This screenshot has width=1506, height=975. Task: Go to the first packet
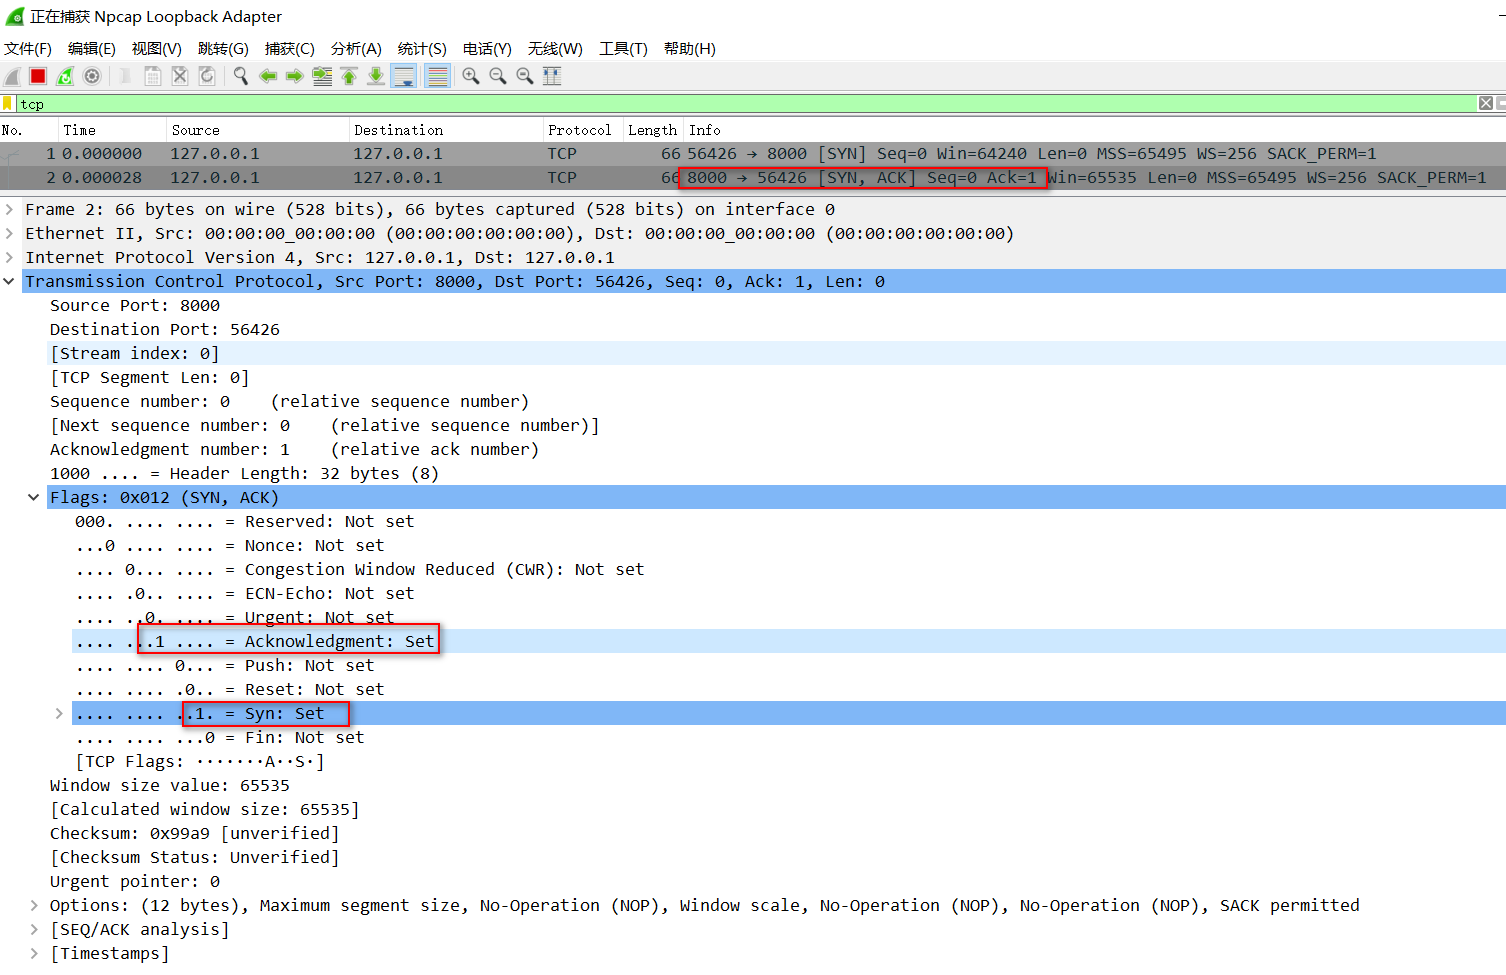[x=349, y=76]
